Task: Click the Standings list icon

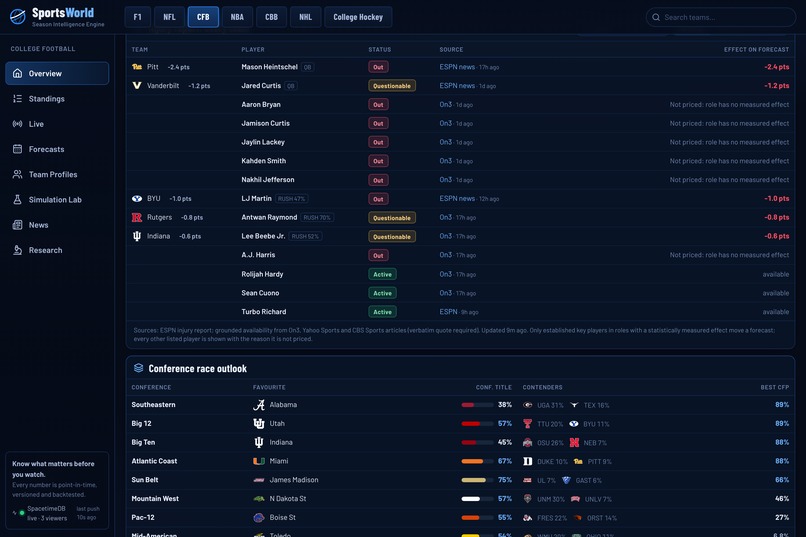Action: coord(17,99)
